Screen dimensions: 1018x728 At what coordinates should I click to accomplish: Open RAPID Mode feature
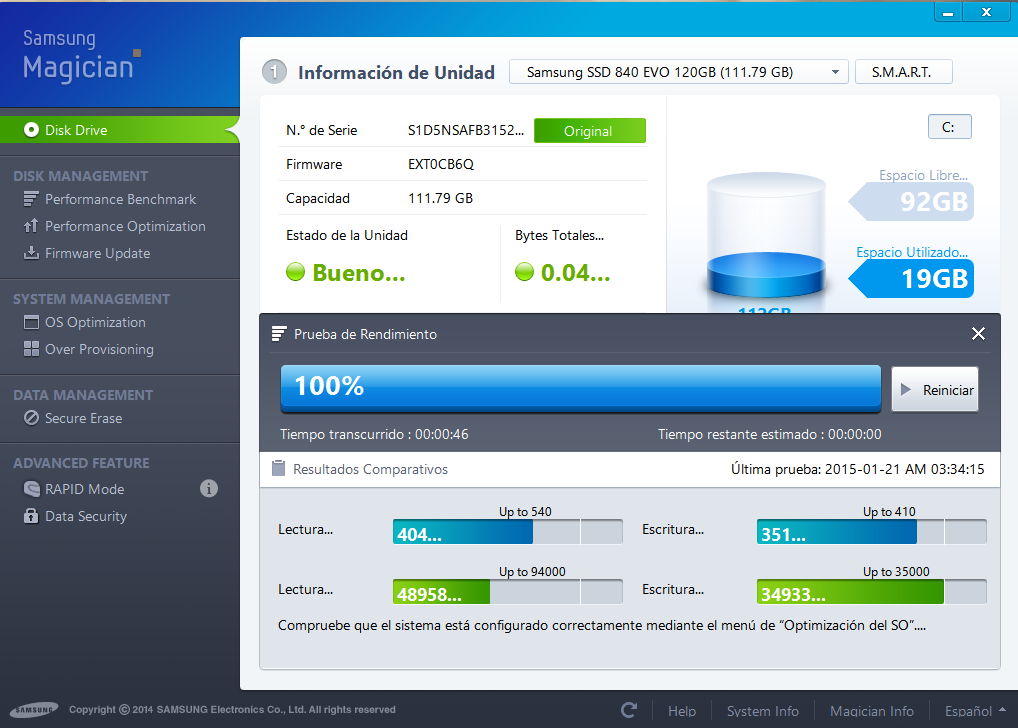(x=84, y=489)
